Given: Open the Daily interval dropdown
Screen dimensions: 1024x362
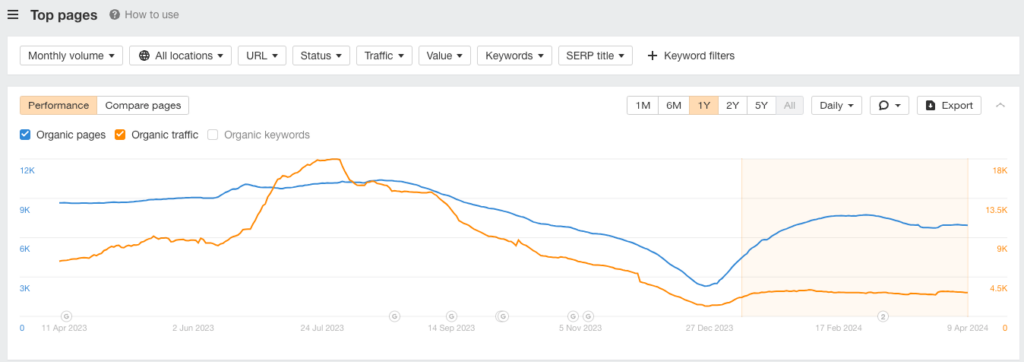Looking at the screenshot, I should coord(837,105).
